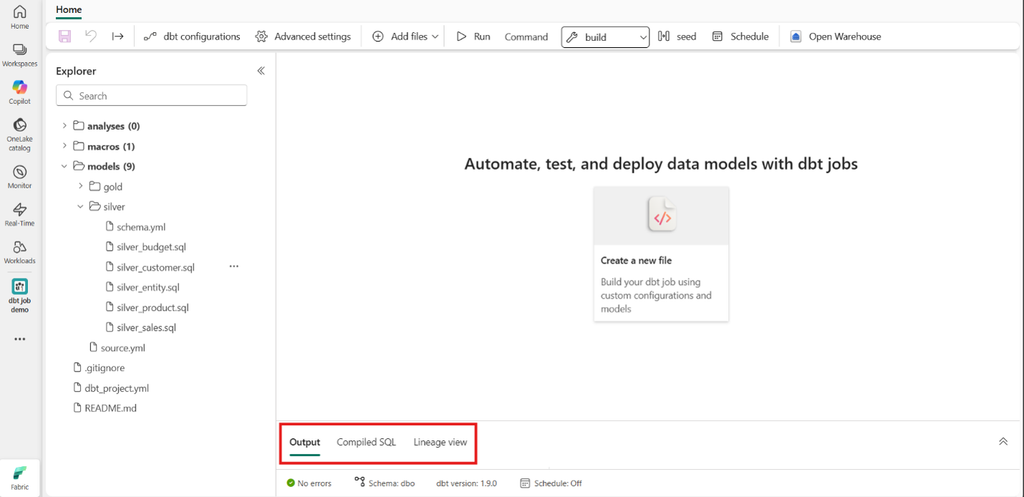1024x497 pixels.
Task: Click Schedule: Off status entry
Action: (551, 484)
